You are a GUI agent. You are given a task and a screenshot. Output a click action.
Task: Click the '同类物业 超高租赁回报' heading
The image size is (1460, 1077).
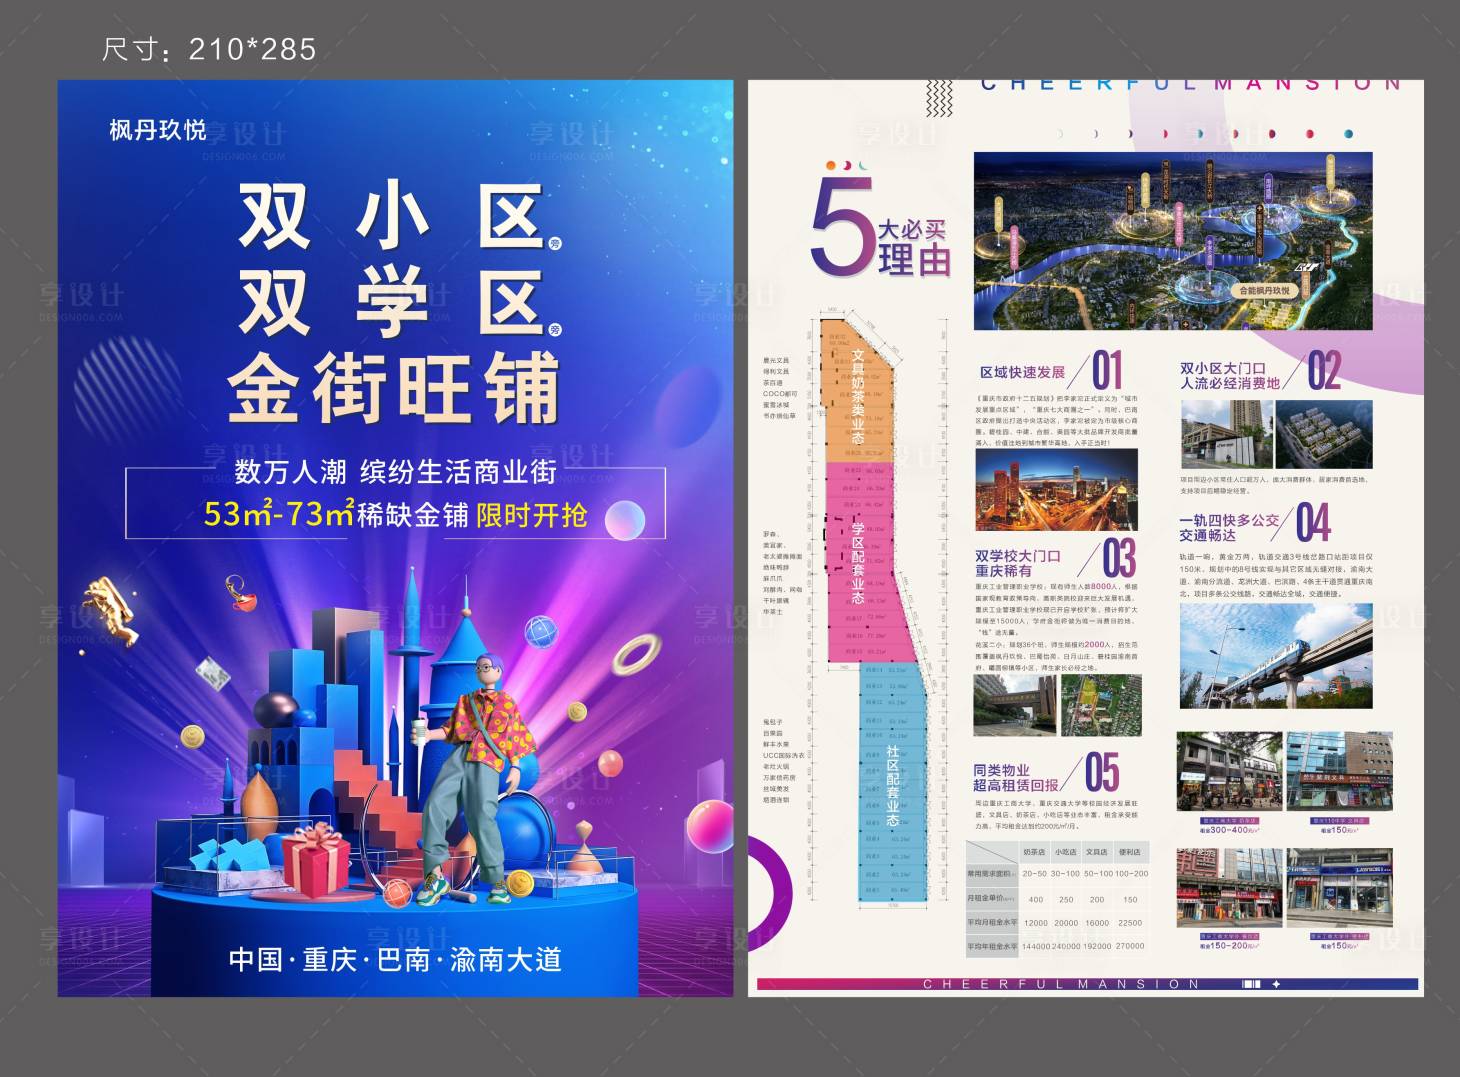[1016, 777]
